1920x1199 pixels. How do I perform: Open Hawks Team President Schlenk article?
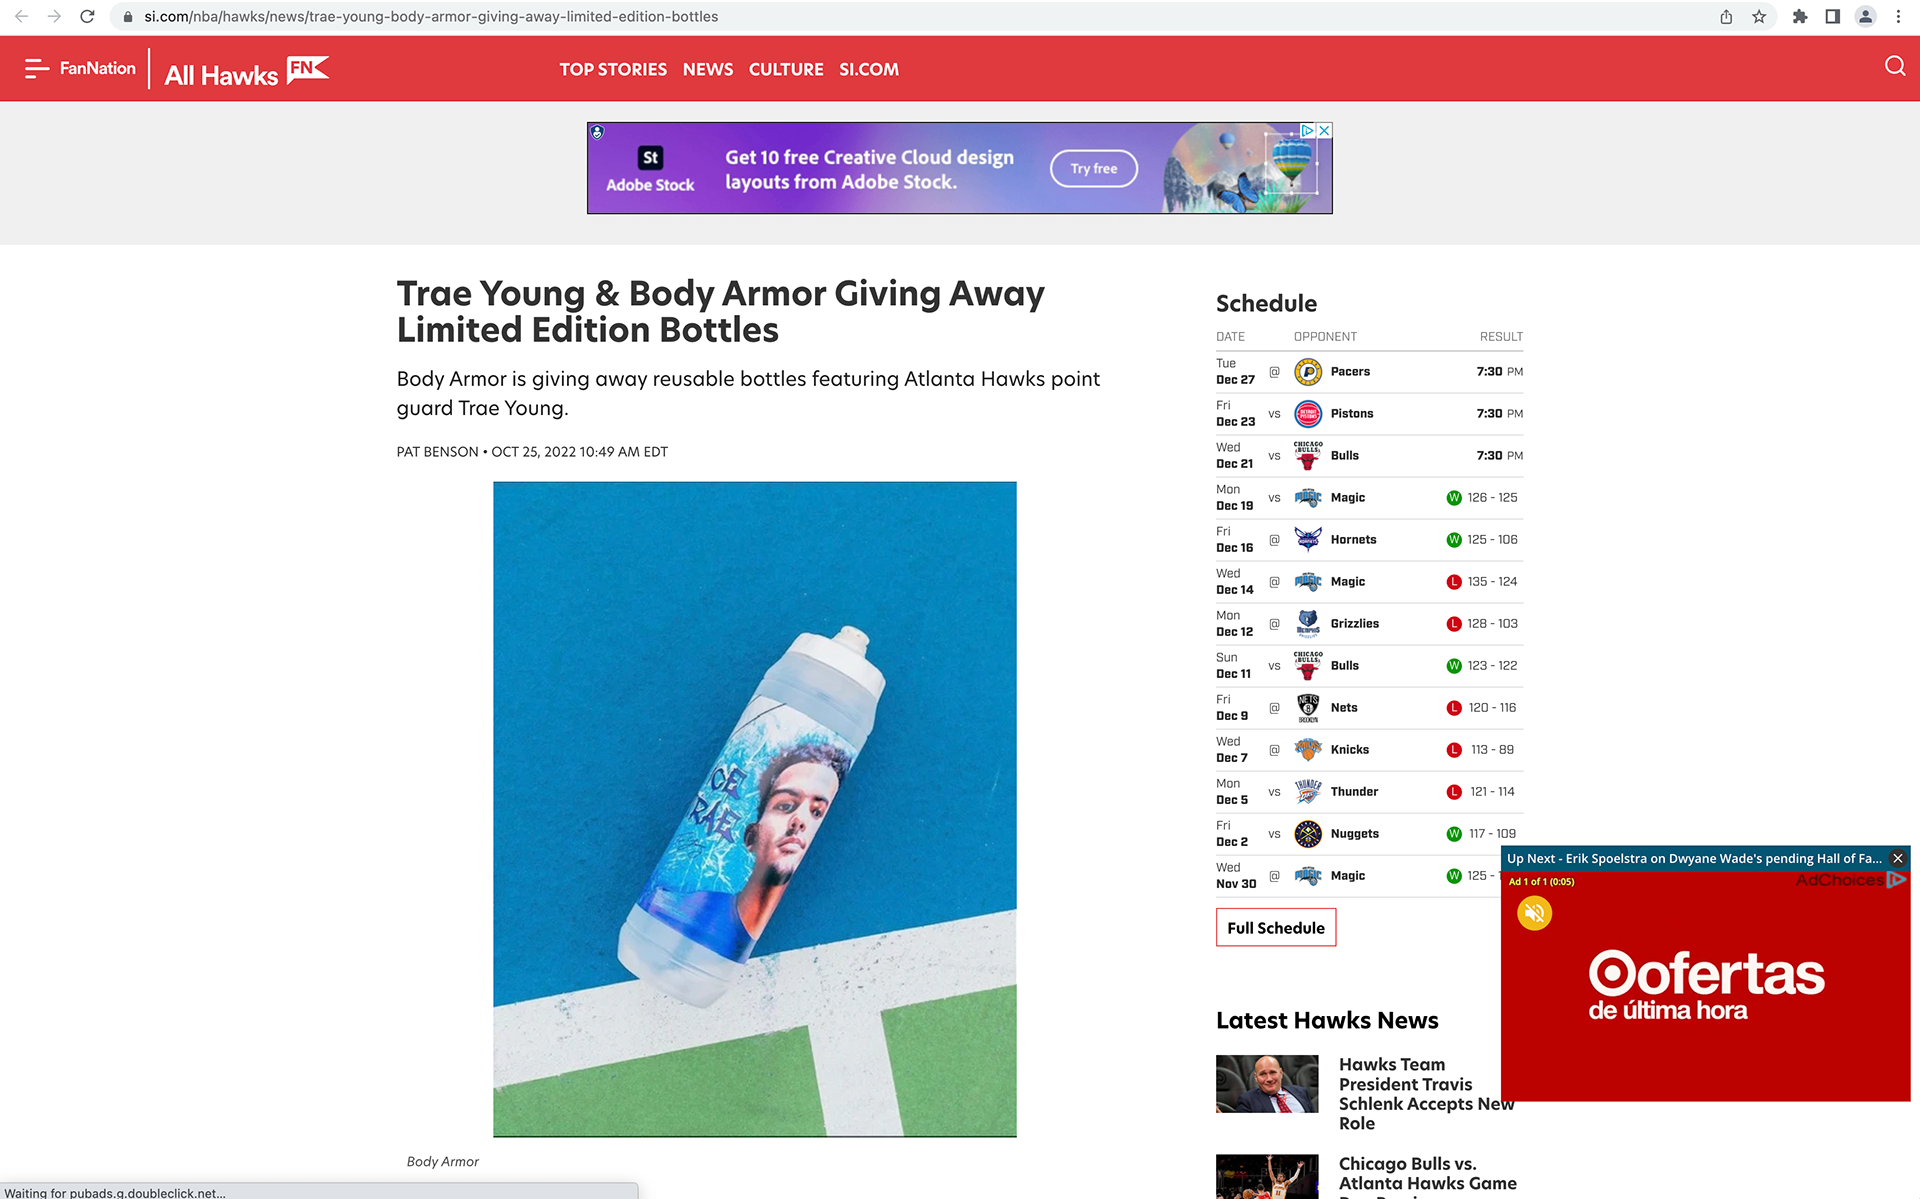1426,1093
